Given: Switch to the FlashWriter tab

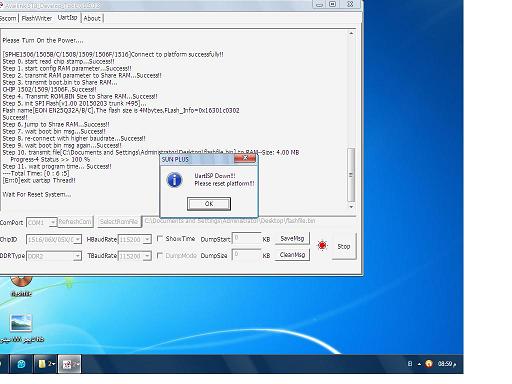Looking at the screenshot, I should pyautogui.click(x=37, y=18).
